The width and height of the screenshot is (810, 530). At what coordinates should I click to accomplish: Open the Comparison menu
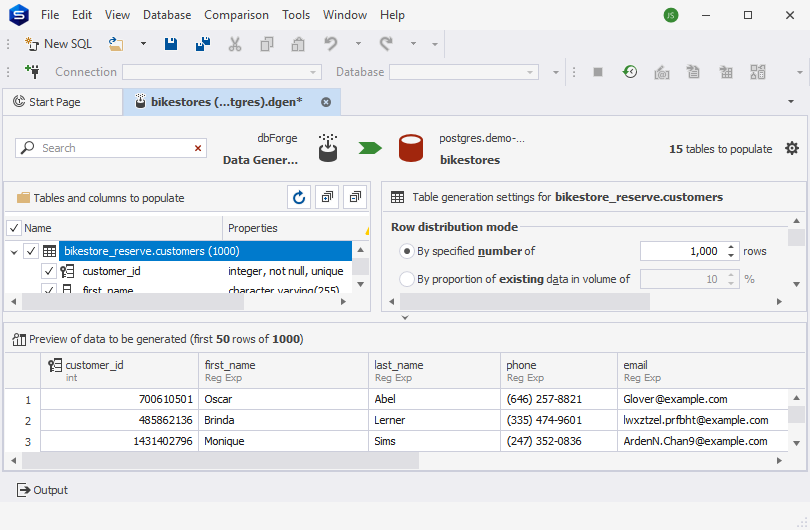point(236,15)
